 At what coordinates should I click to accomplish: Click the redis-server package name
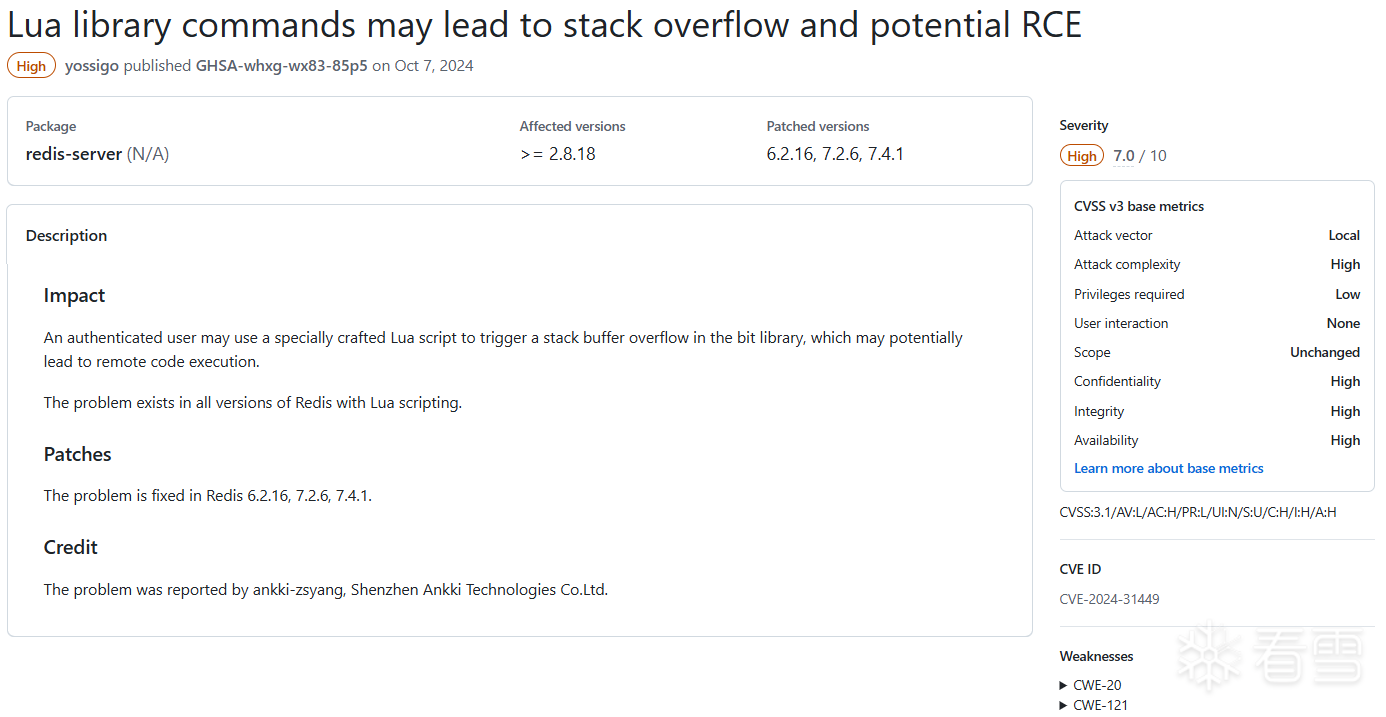[74, 154]
